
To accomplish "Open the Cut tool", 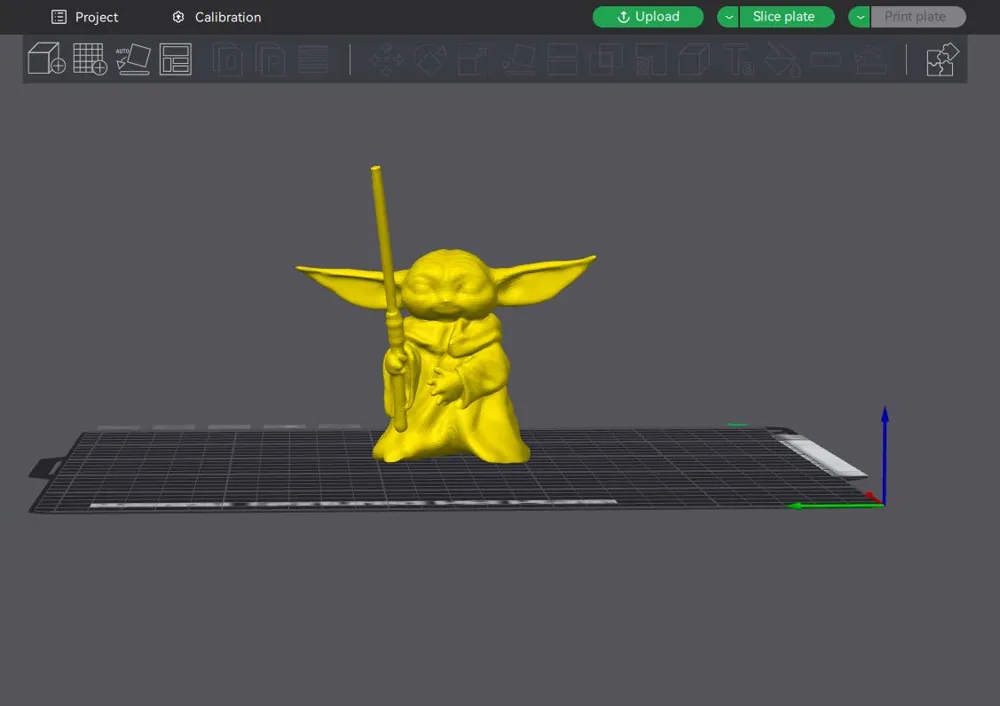I will (562, 59).
